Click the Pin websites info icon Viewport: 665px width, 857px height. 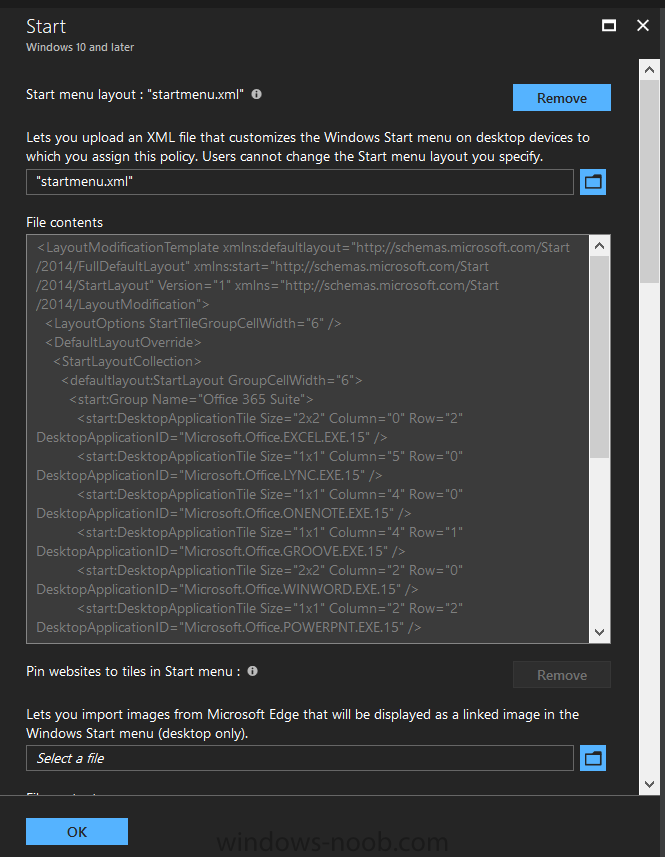point(252,671)
